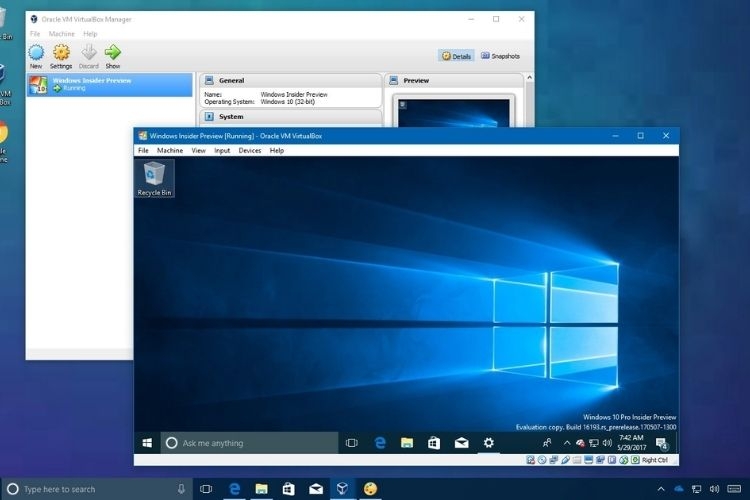Open Machine menu in VirtualBox Manager

pyautogui.click(x=62, y=33)
